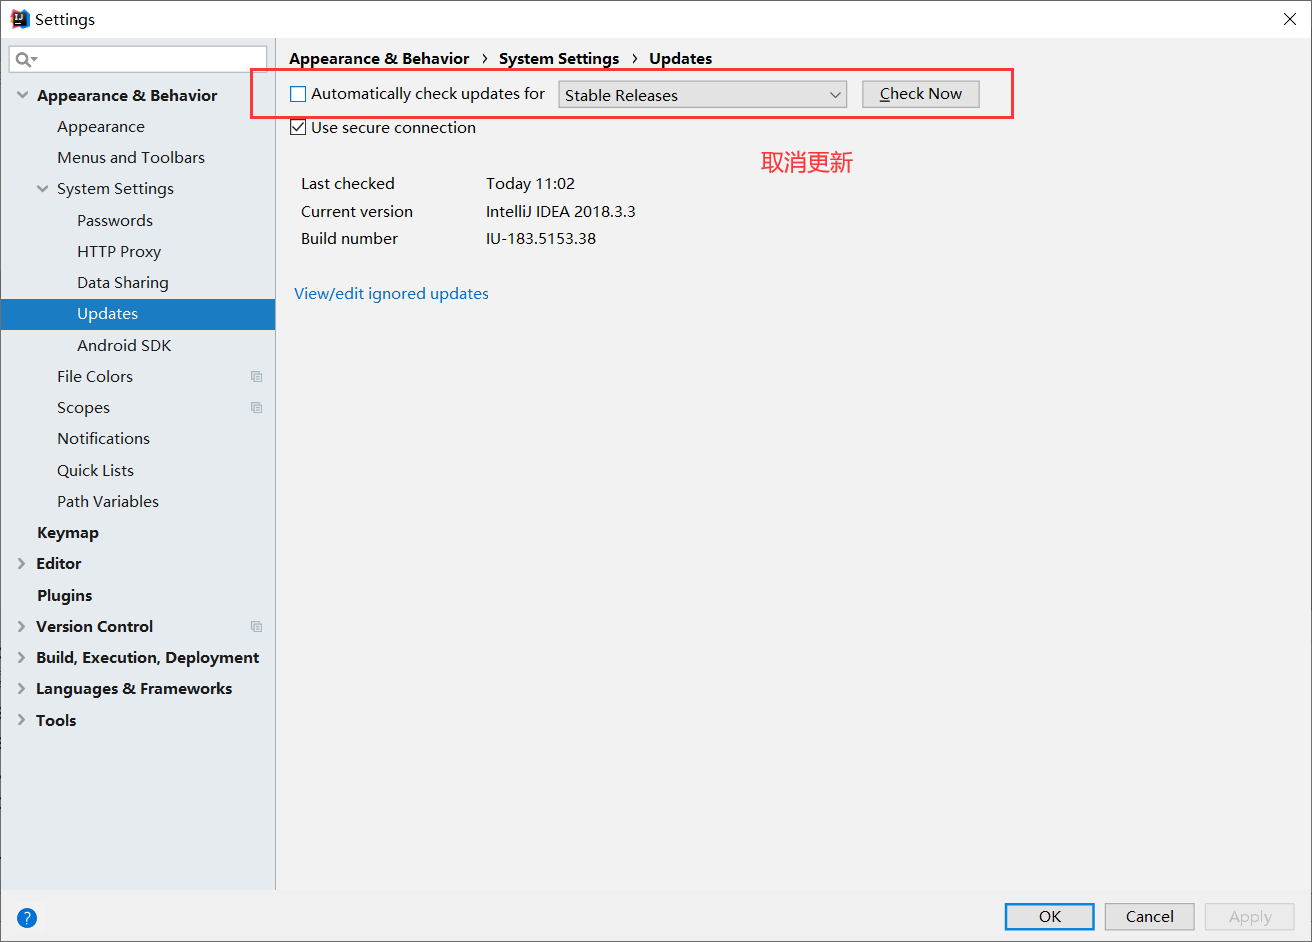Select the Updates tree item
Viewport: 1312px width, 942px height.
tap(138, 314)
